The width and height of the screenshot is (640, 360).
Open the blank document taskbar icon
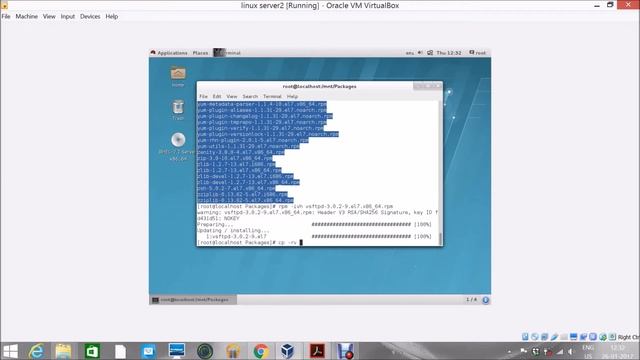(120, 351)
